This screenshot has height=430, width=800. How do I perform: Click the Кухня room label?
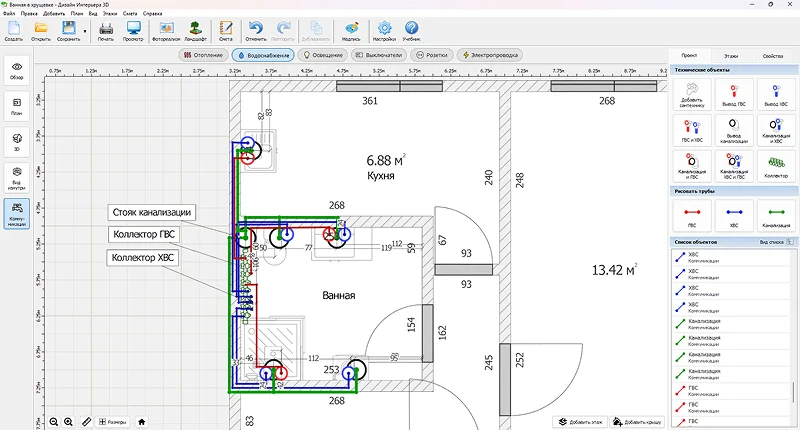coord(381,175)
